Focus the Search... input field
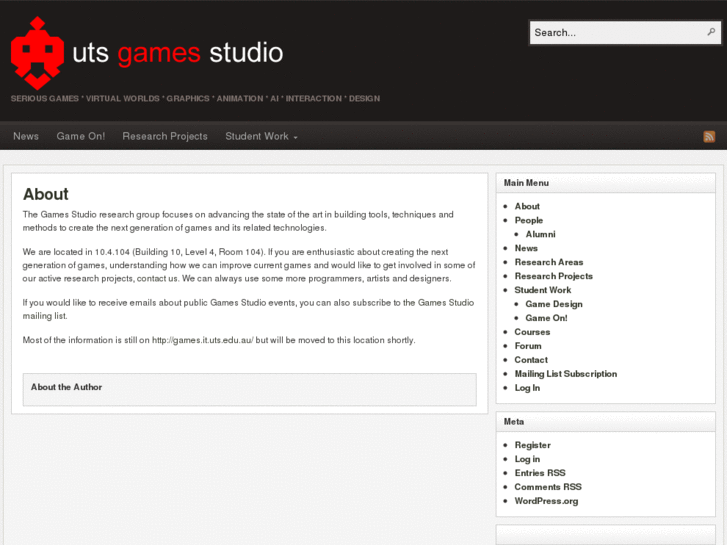727x545 pixels. coord(625,32)
